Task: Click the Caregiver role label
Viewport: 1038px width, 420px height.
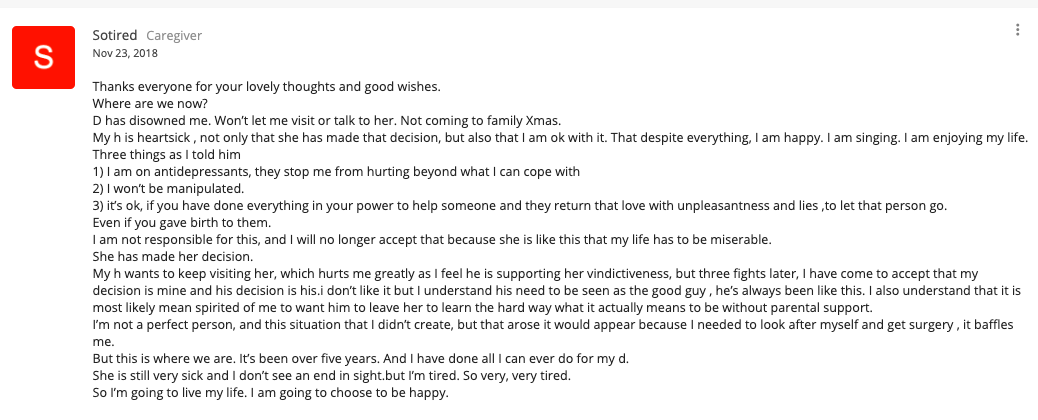Action: pyautogui.click(x=174, y=36)
